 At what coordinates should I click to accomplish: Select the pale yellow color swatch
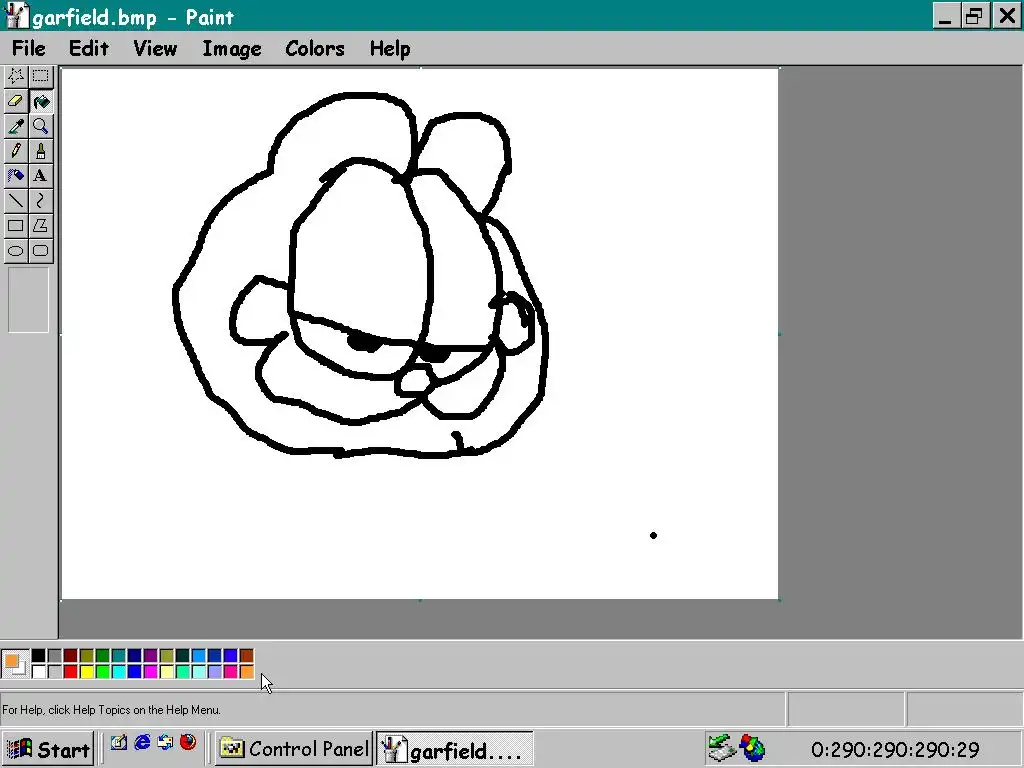[167, 672]
